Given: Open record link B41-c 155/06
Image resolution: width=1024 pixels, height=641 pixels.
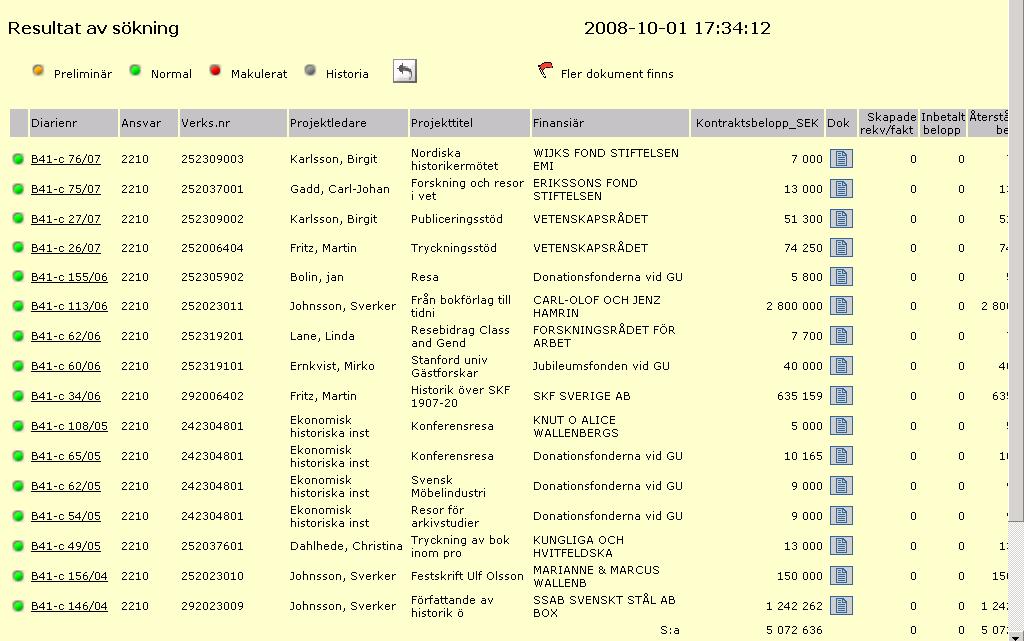Looking at the screenshot, I should point(69,277).
